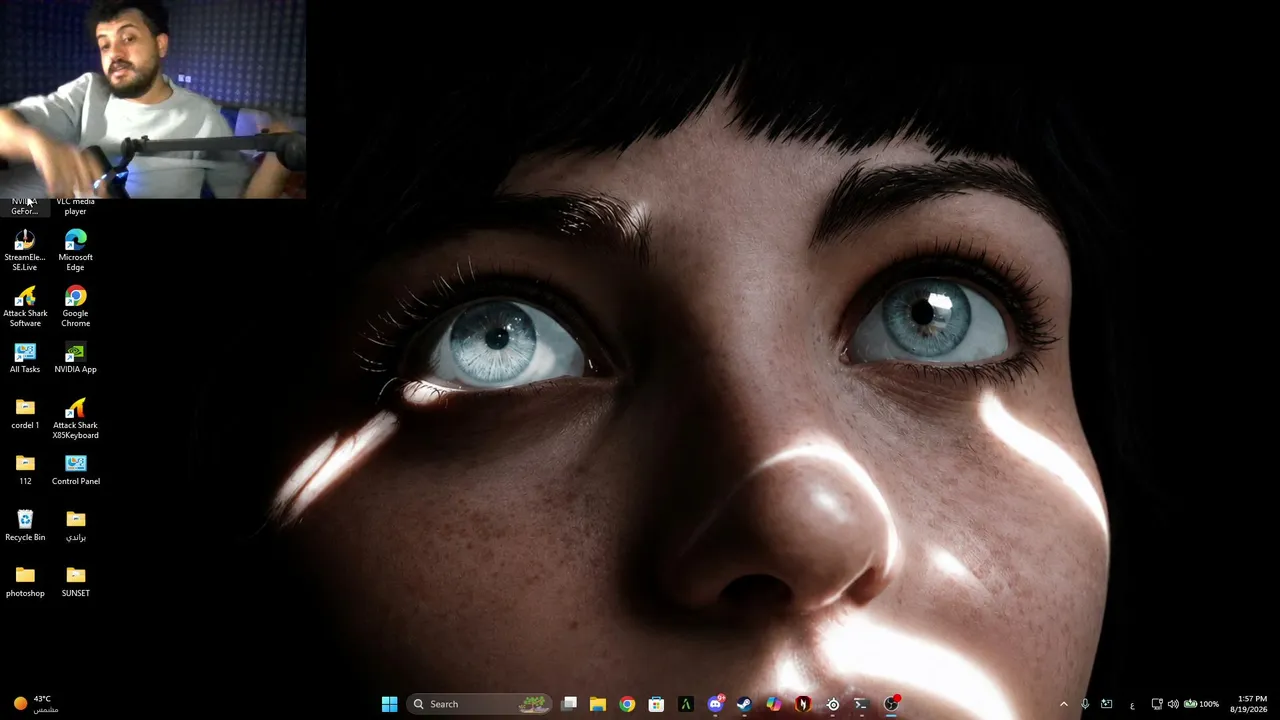The image size is (1280, 720).
Task: Select the cordel 1 folder on desktop
Action: [25, 414]
